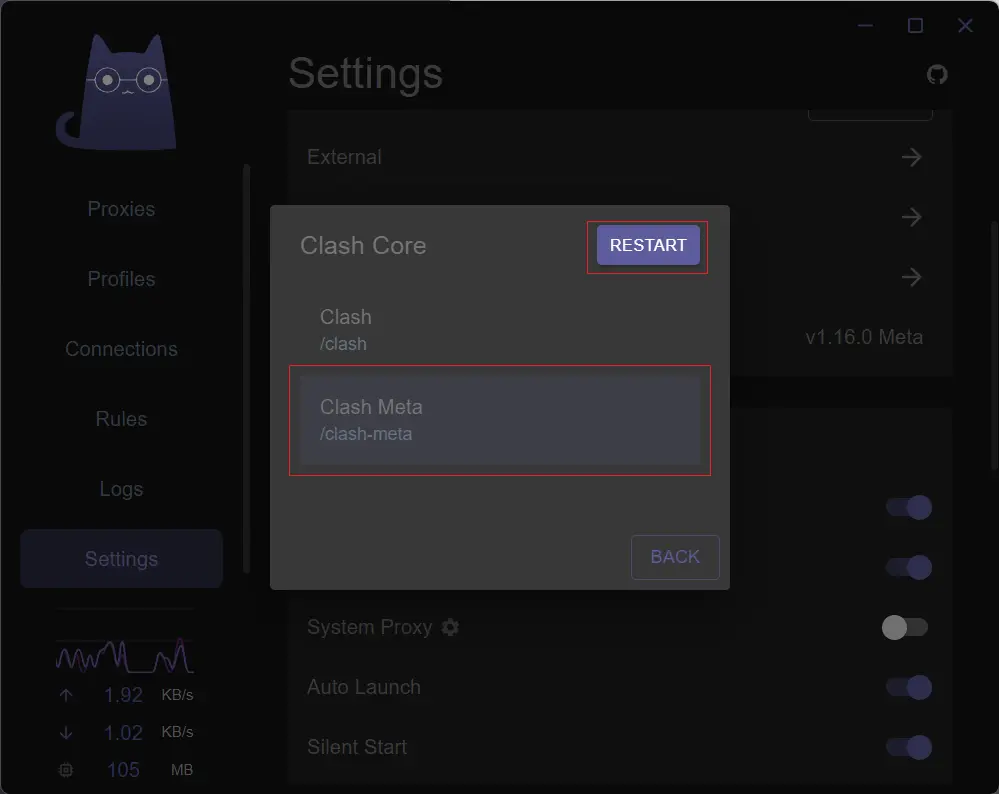Open the External row arrow
Image resolution: width=999 pixels, height=794 pixels.
point(912,157)
